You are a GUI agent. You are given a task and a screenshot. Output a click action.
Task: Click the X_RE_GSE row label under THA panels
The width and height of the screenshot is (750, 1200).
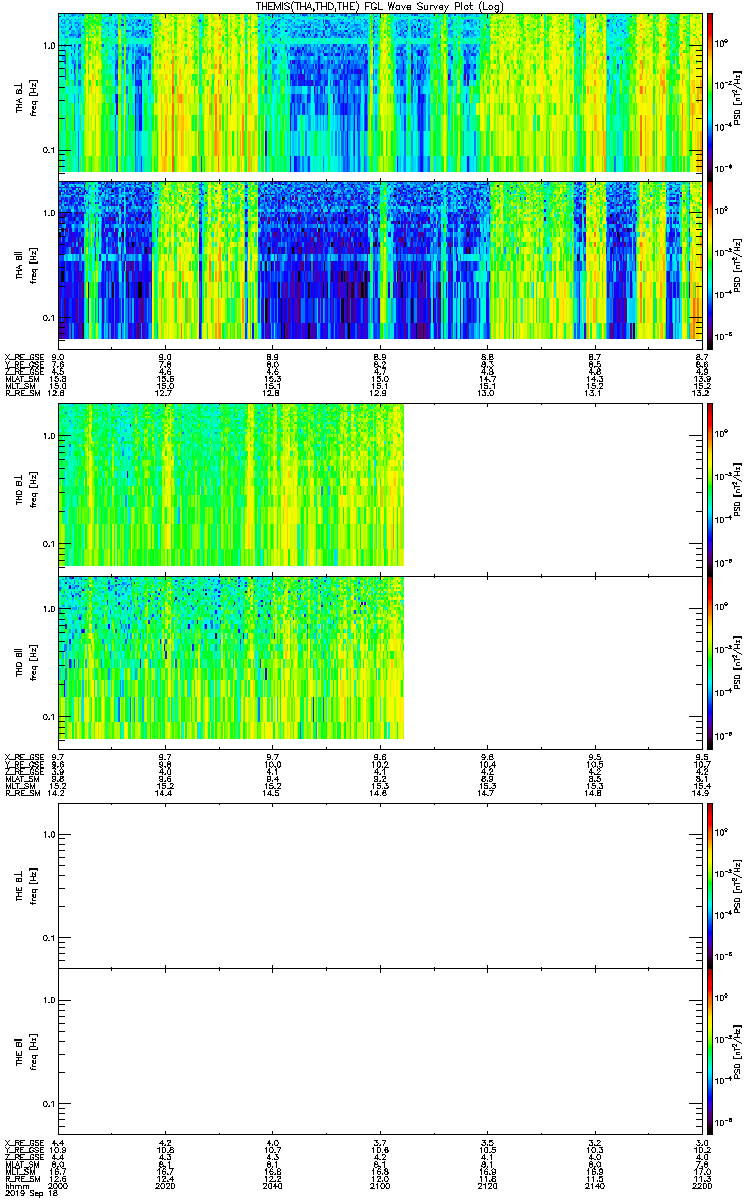(24, 357)
